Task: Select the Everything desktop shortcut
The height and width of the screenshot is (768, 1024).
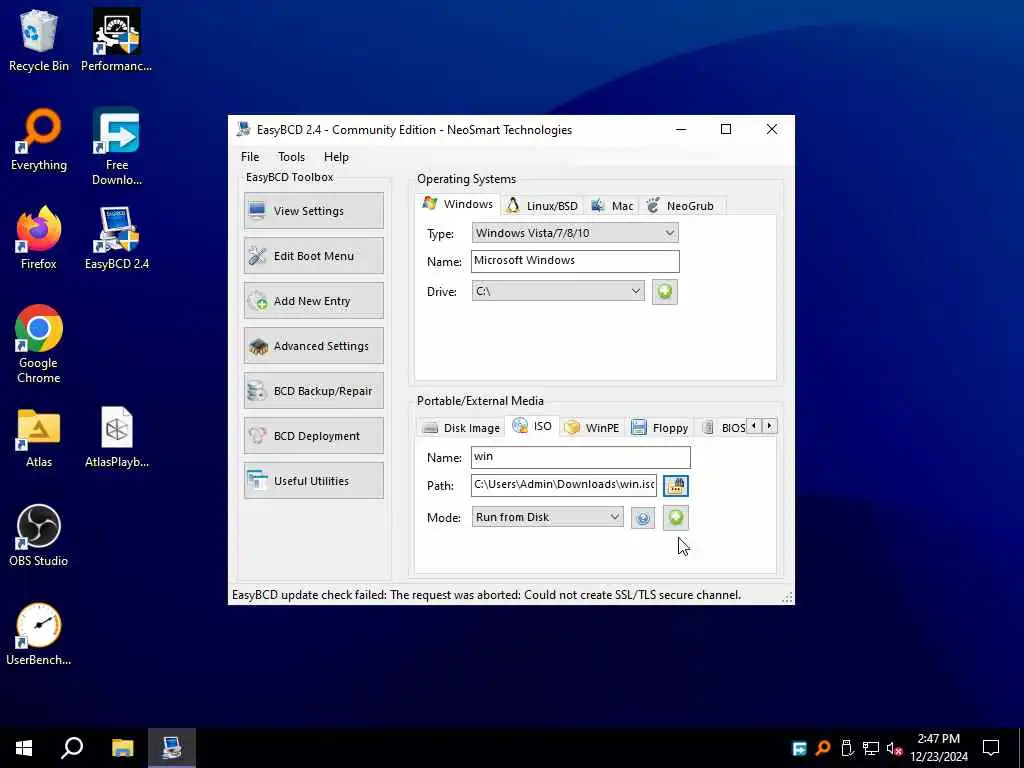Action: point(39,140)
